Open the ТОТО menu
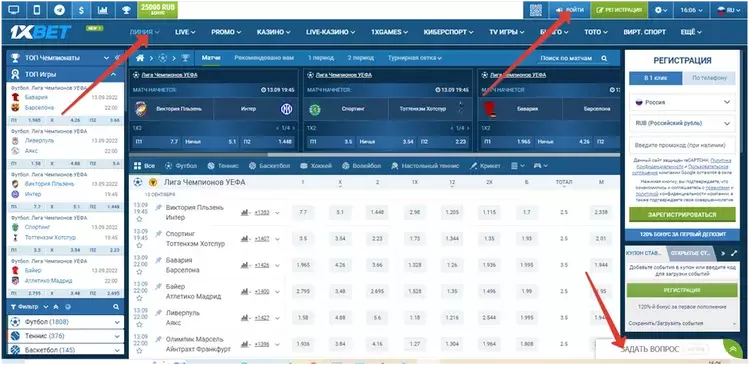This screenshot has height=365, width=750. (596, 32)
